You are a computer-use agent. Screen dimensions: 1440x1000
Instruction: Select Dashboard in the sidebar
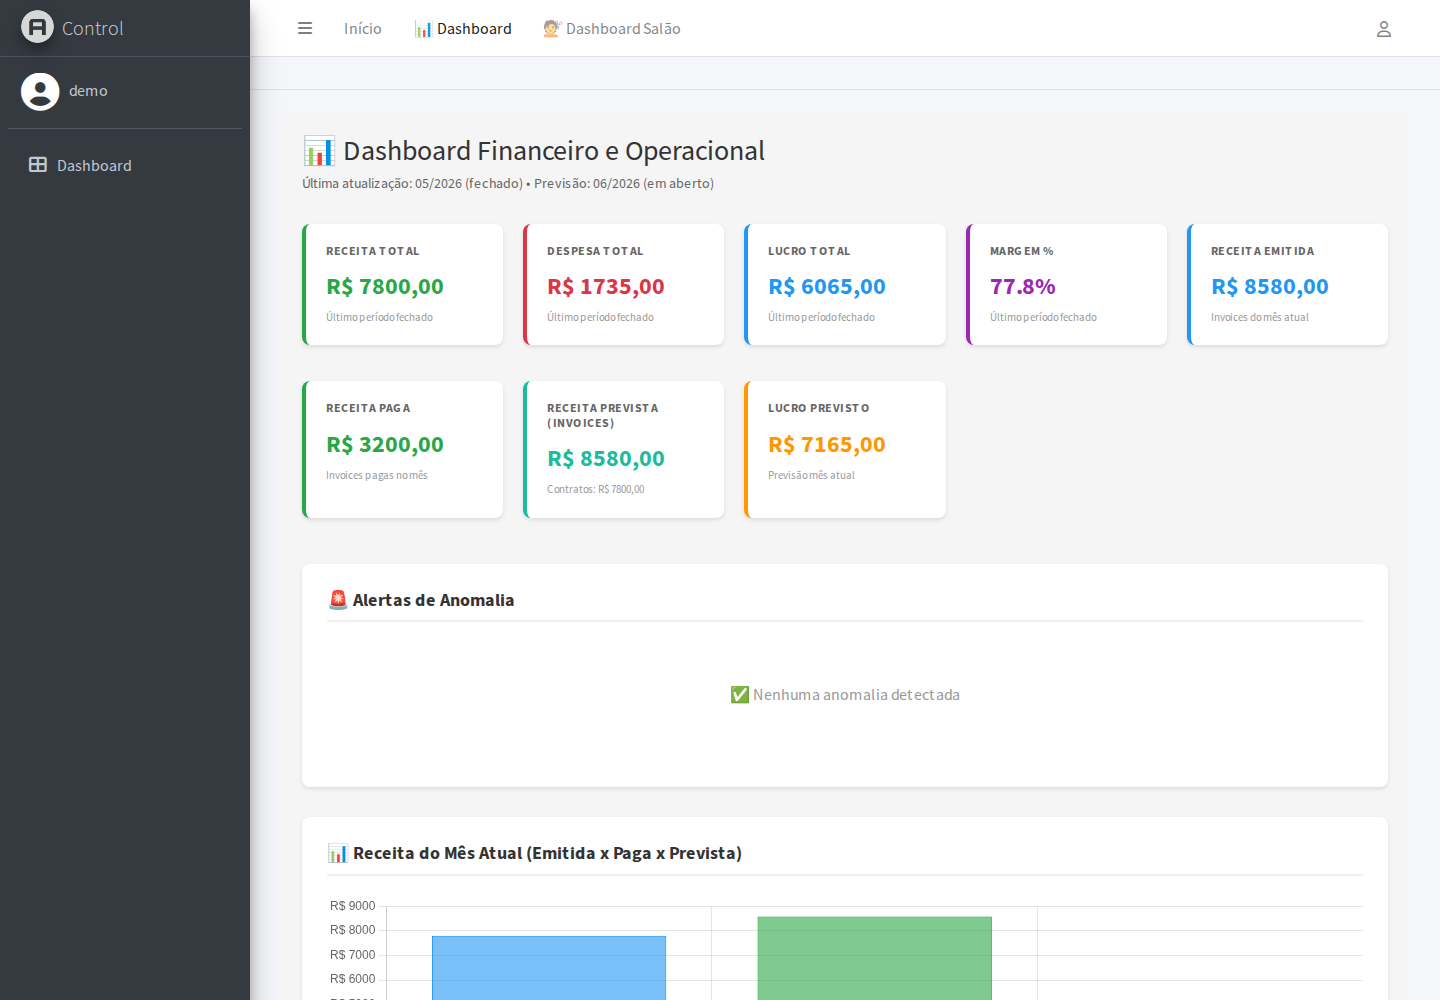click(125, 165)
